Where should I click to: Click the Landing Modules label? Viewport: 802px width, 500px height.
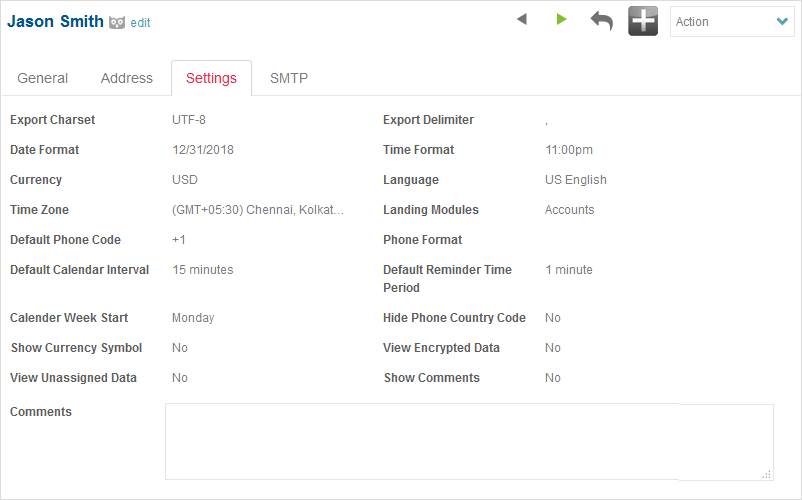click(431, 210)
